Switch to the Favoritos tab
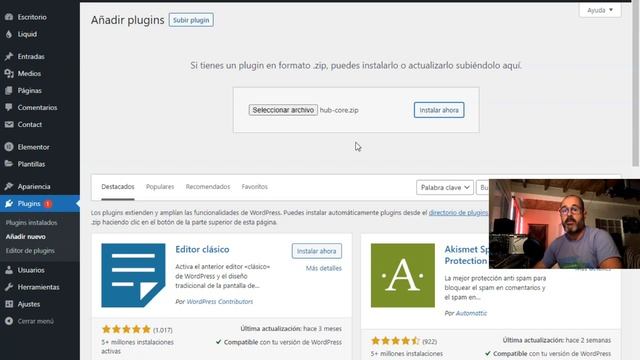Screen dimensions: 640x360 pyautogui.click(x=254, y=187)
